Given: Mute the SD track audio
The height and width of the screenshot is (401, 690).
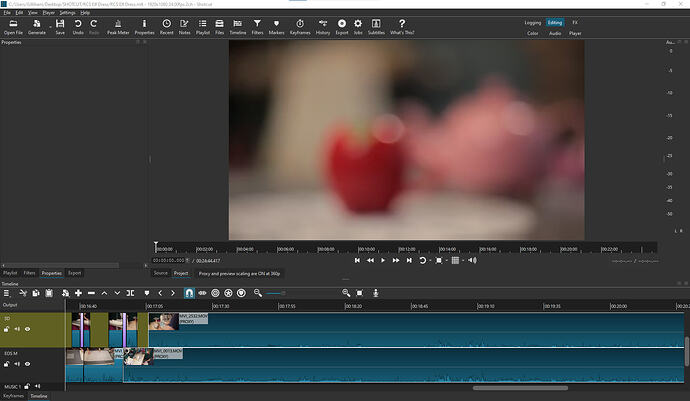Looking at the screenshot, I should (x=17, y=329).
